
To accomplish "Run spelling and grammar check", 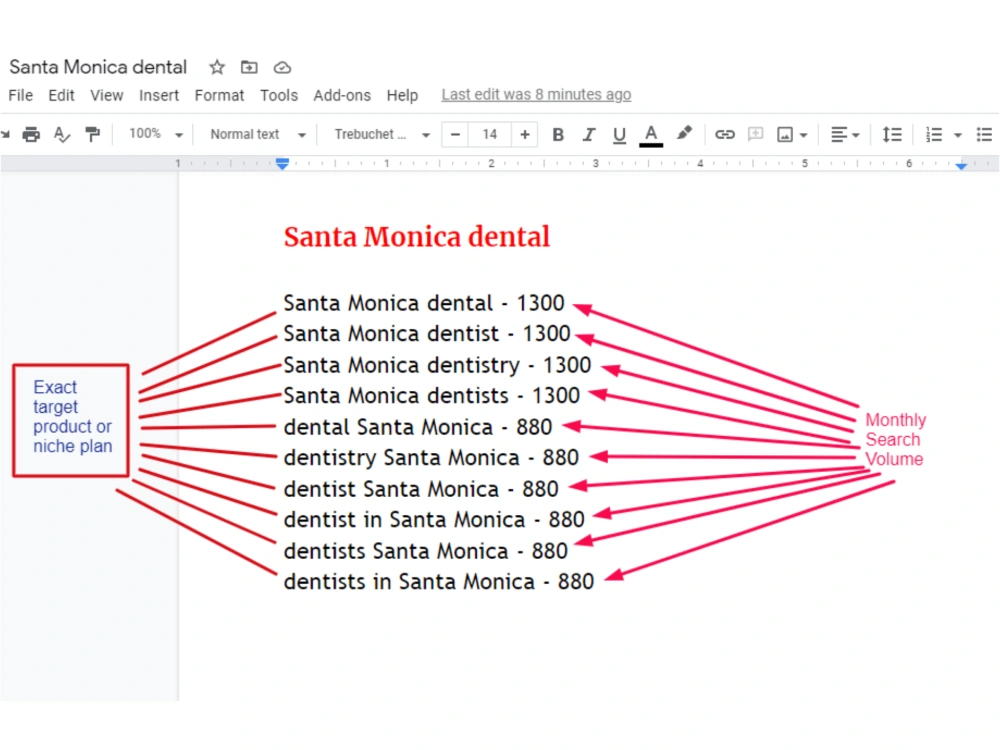I will 61,135.
